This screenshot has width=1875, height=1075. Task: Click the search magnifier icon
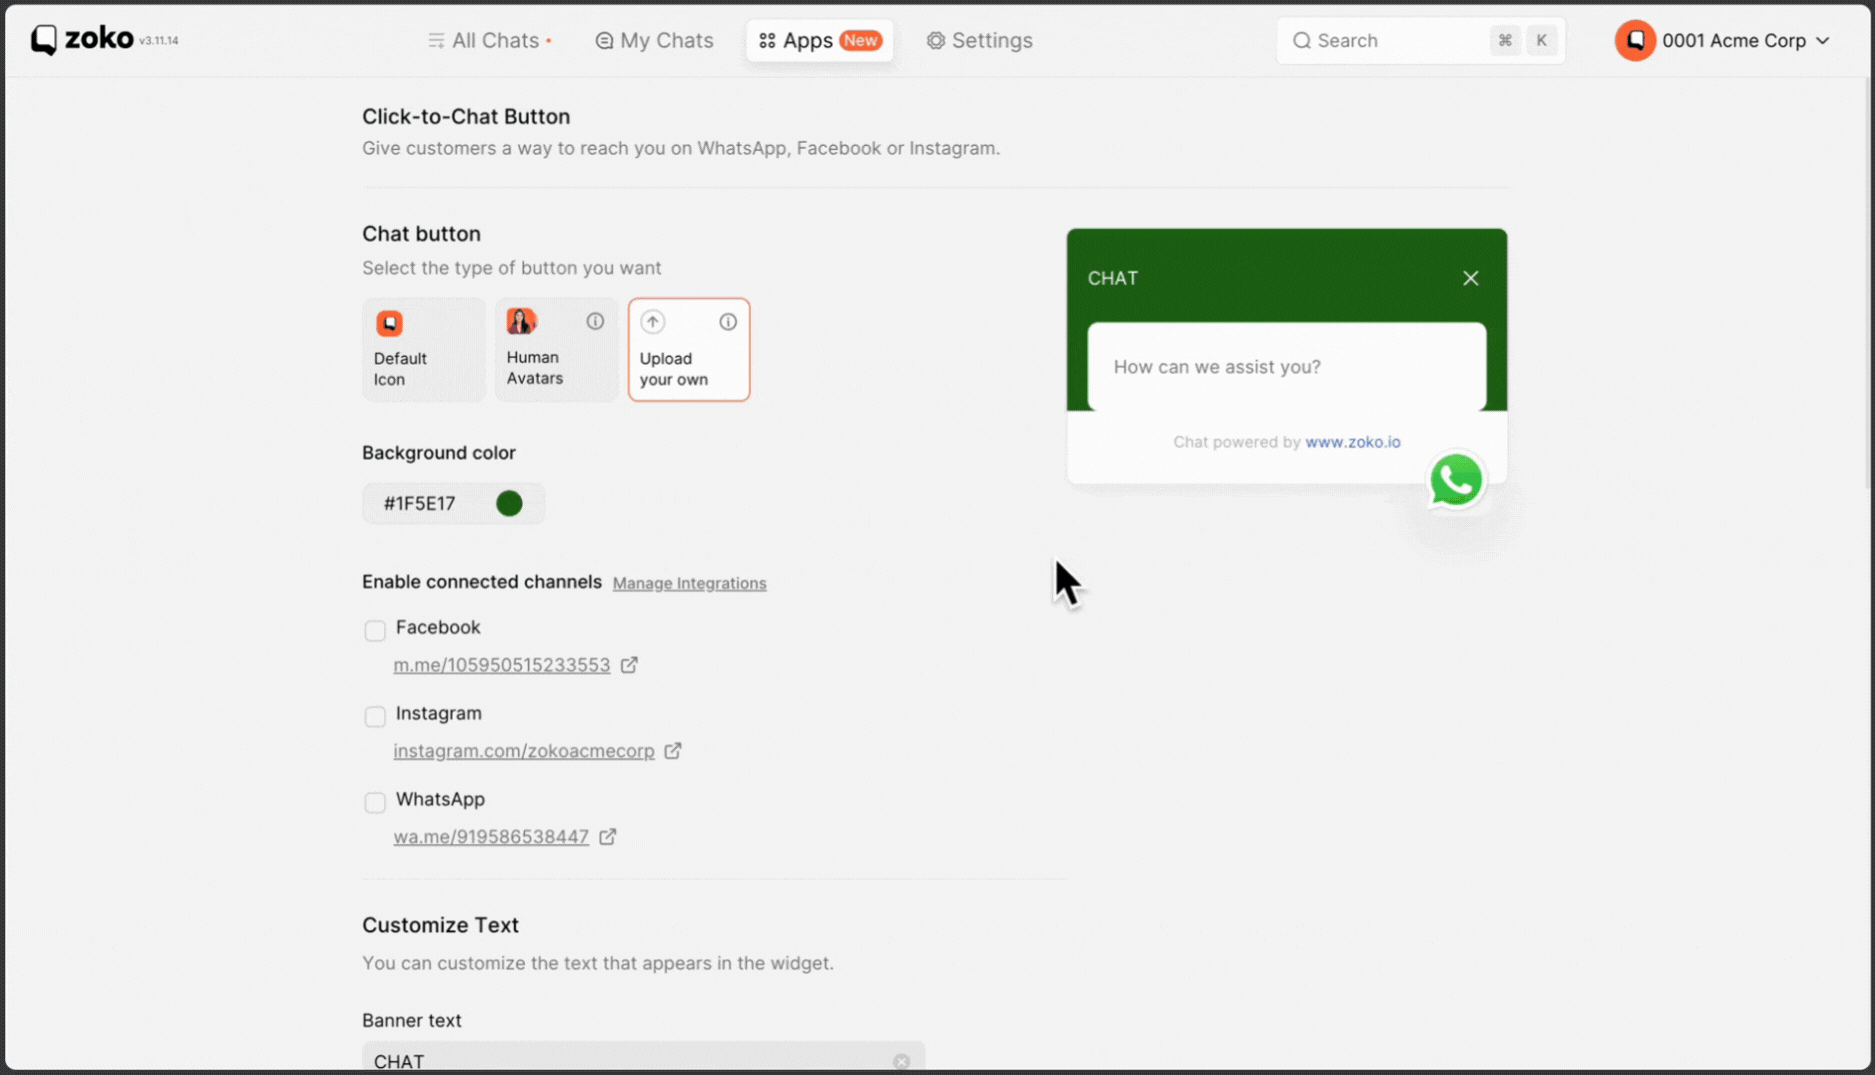(x=1301, y=41)
